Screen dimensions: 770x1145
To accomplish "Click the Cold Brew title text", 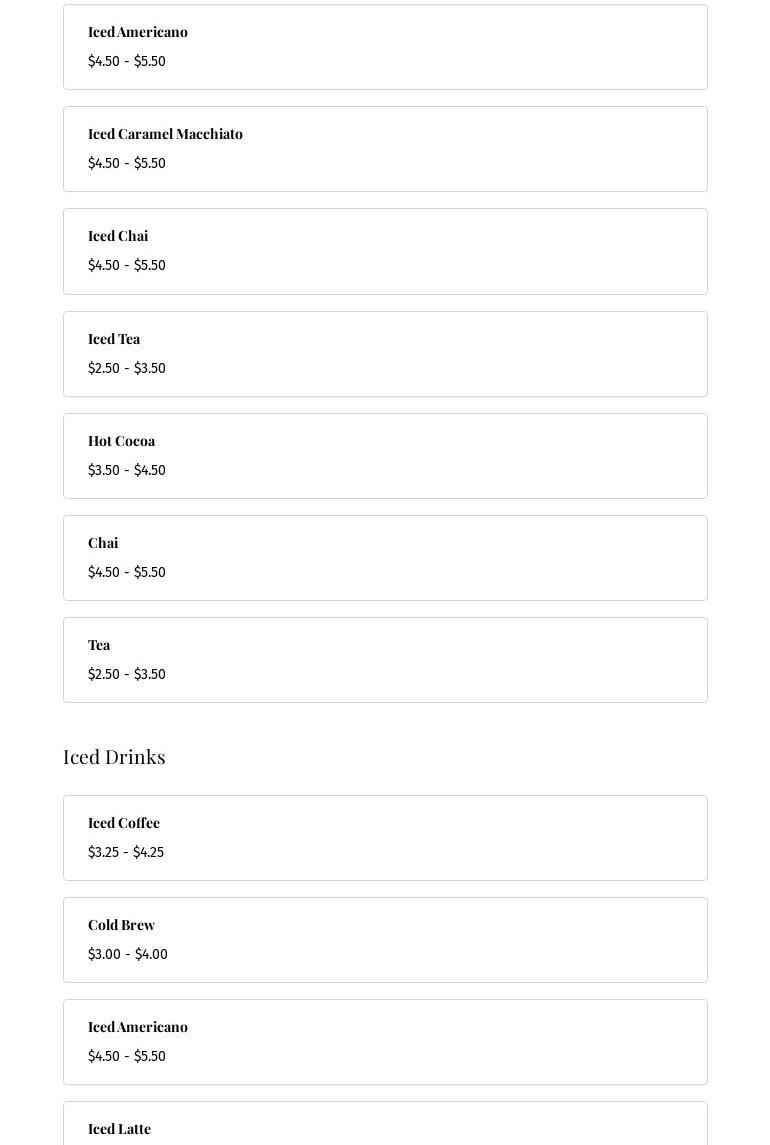I will click(121, 925).
